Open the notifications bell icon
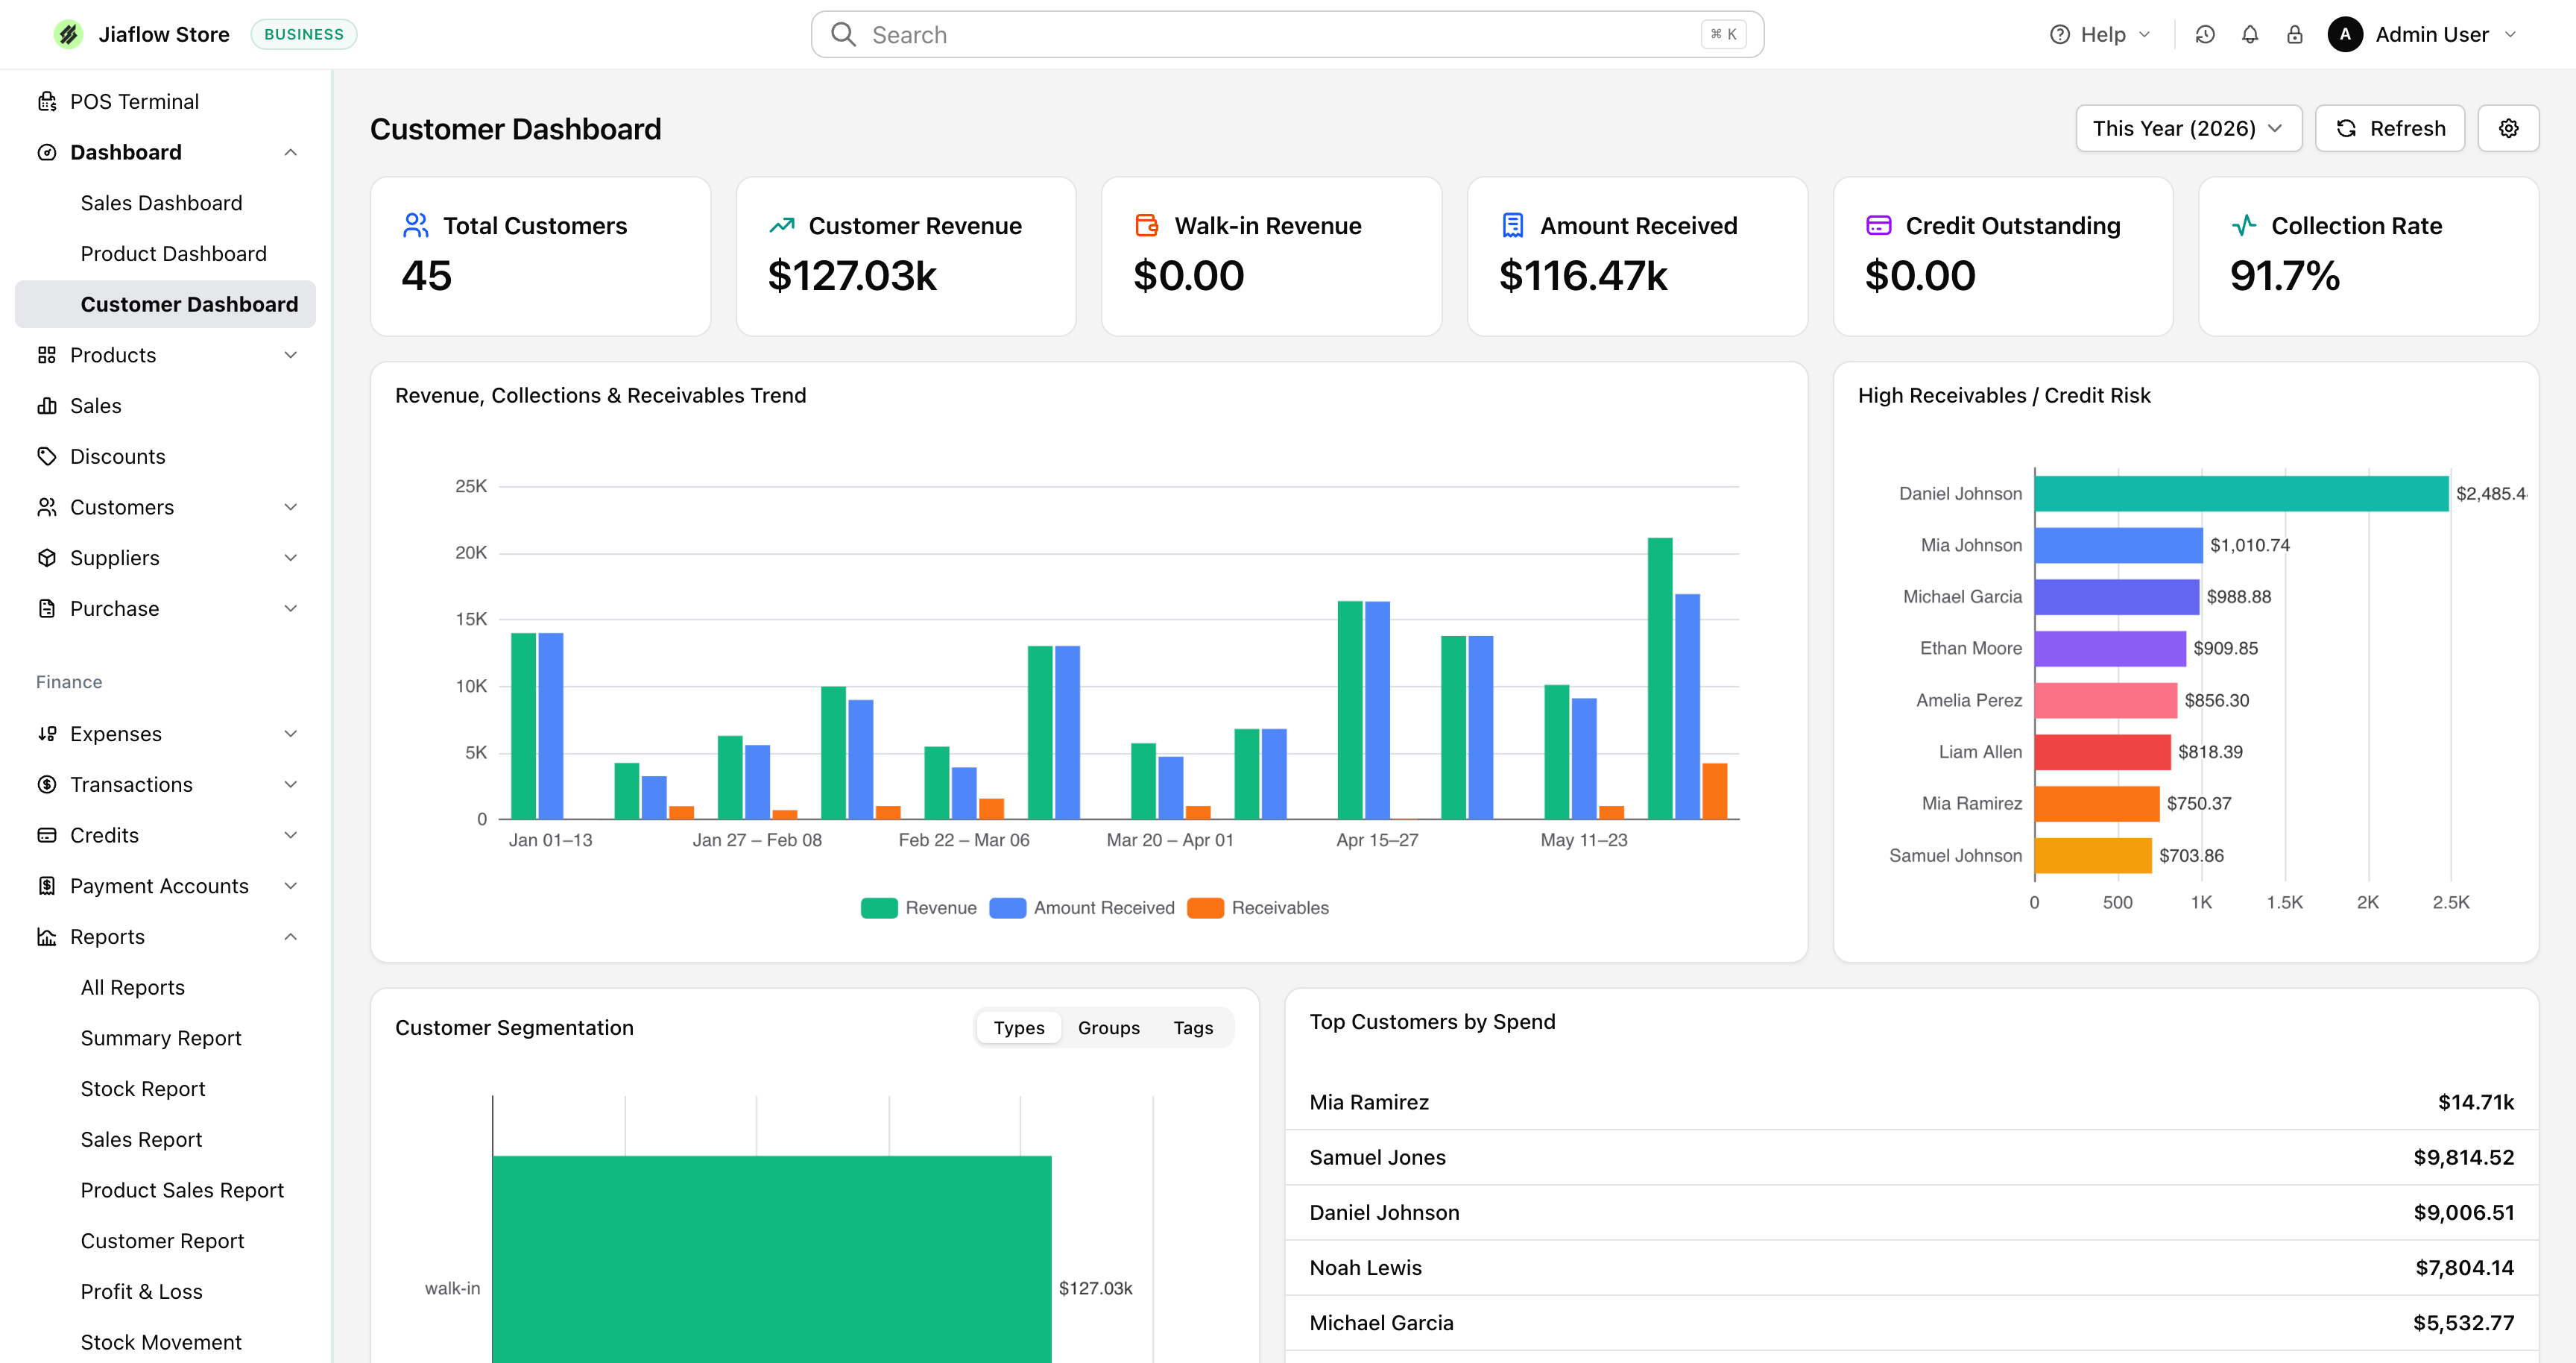The image size is (2576, 1363). coord(2250,35)
